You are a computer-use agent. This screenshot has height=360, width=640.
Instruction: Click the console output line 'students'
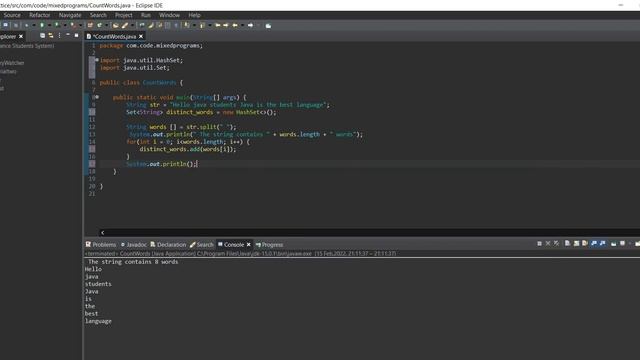[98, 284]
